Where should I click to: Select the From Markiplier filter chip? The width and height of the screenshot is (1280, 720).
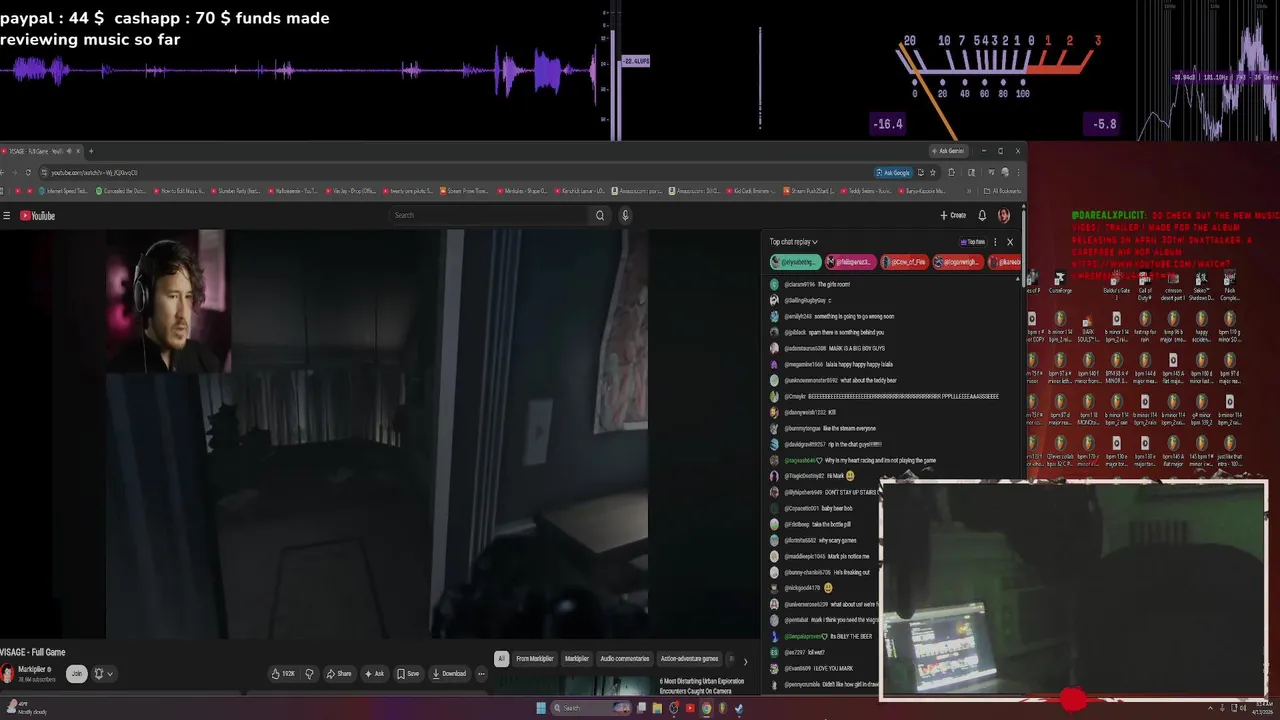[535, 659]
